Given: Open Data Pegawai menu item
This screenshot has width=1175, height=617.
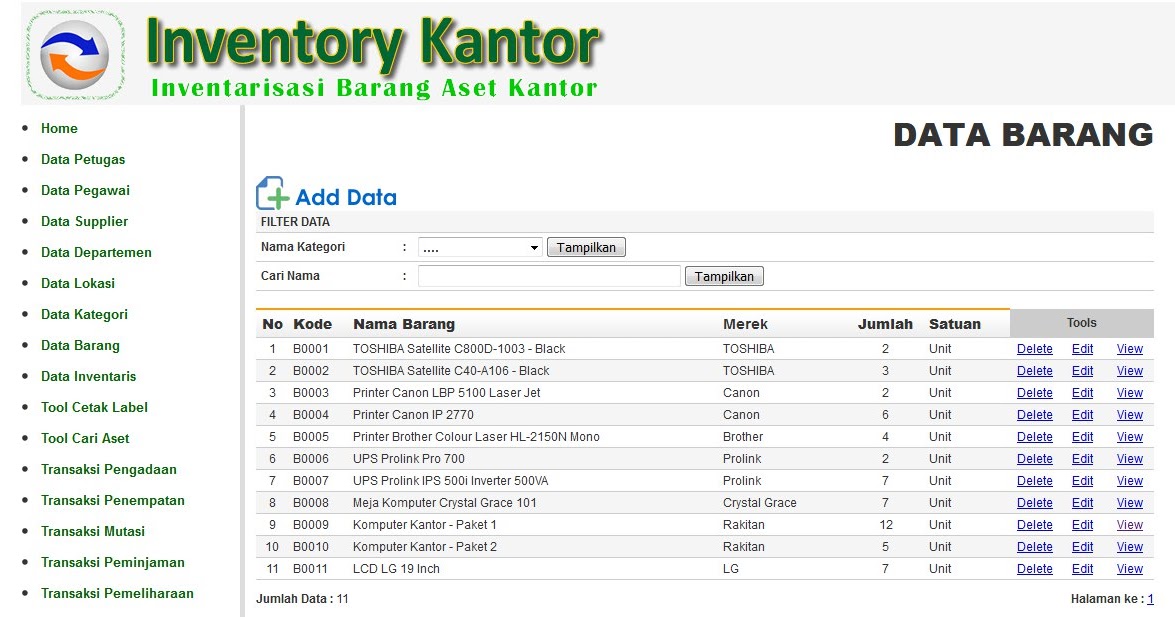Looking at the screenshot, I should (85, 190).
